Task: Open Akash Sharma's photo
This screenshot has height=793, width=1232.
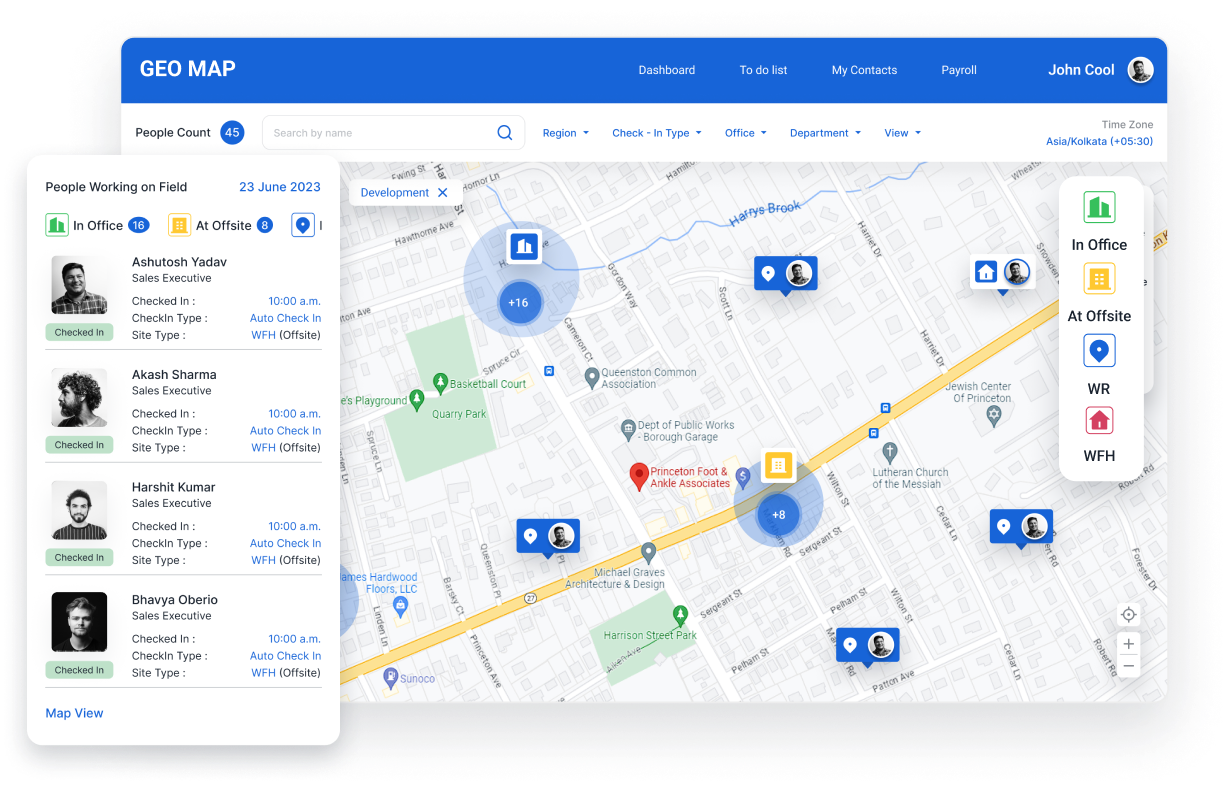Action: coord(79,399)
